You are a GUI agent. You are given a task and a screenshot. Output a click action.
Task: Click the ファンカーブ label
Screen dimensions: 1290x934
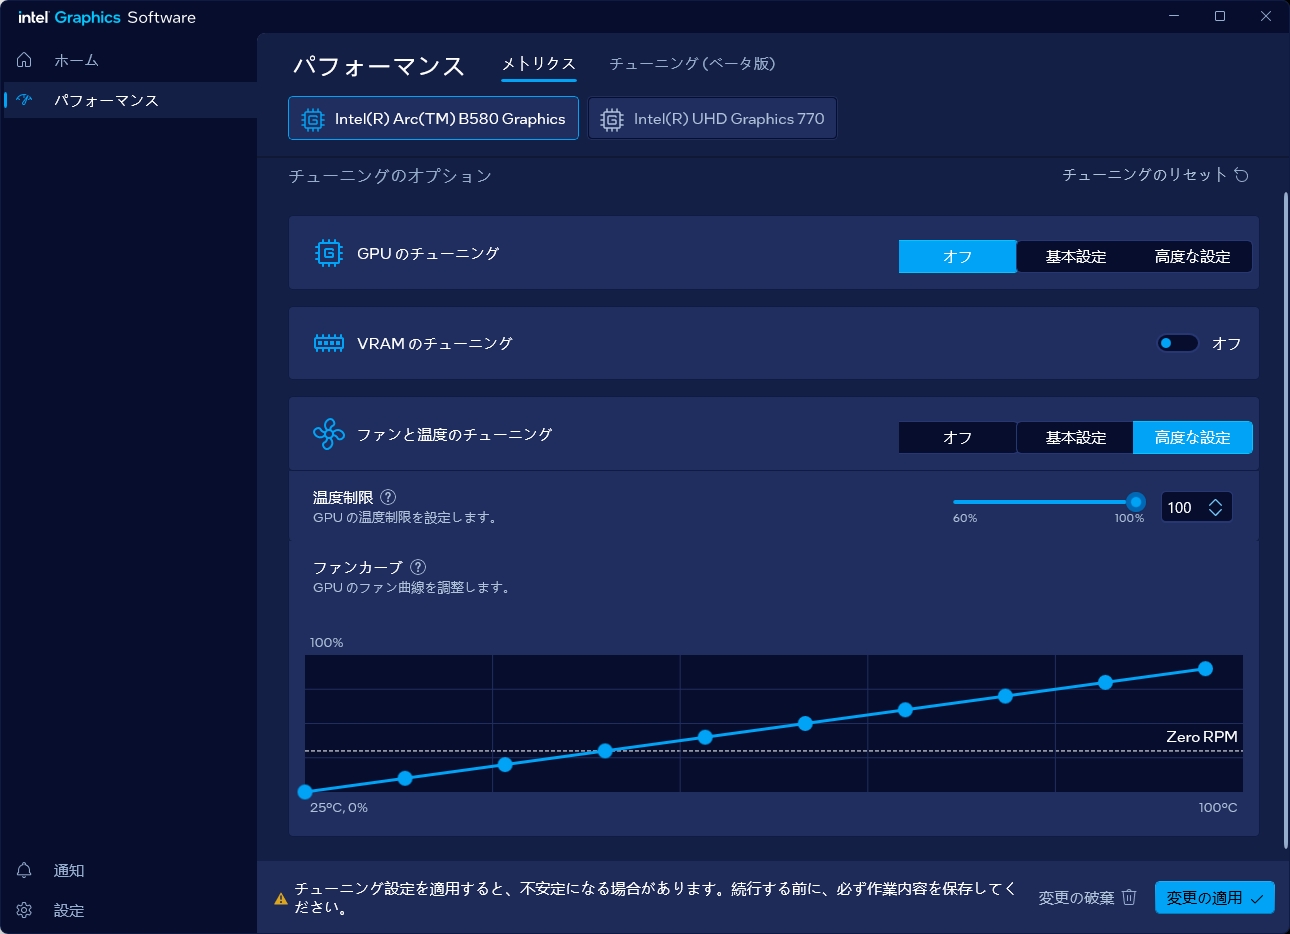pos(358,567)
